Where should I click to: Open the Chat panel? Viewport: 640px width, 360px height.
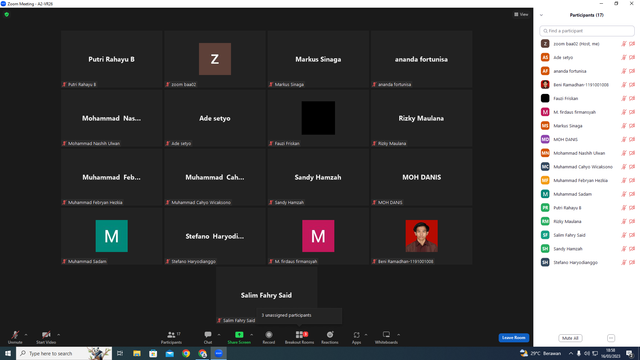[x=208, y=337]
